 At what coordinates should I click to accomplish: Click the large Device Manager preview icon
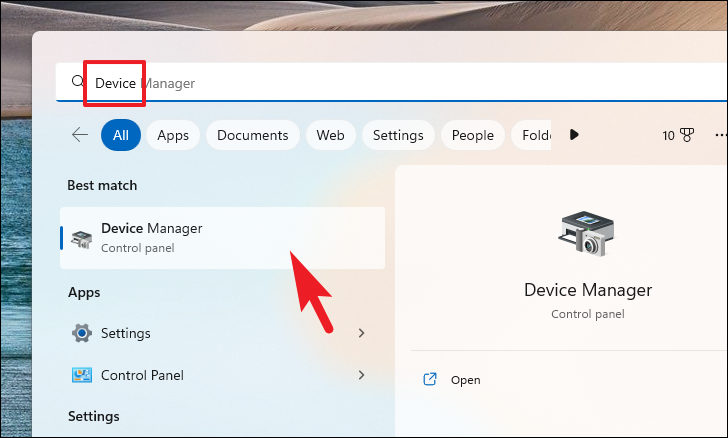(x=586, y=234)
